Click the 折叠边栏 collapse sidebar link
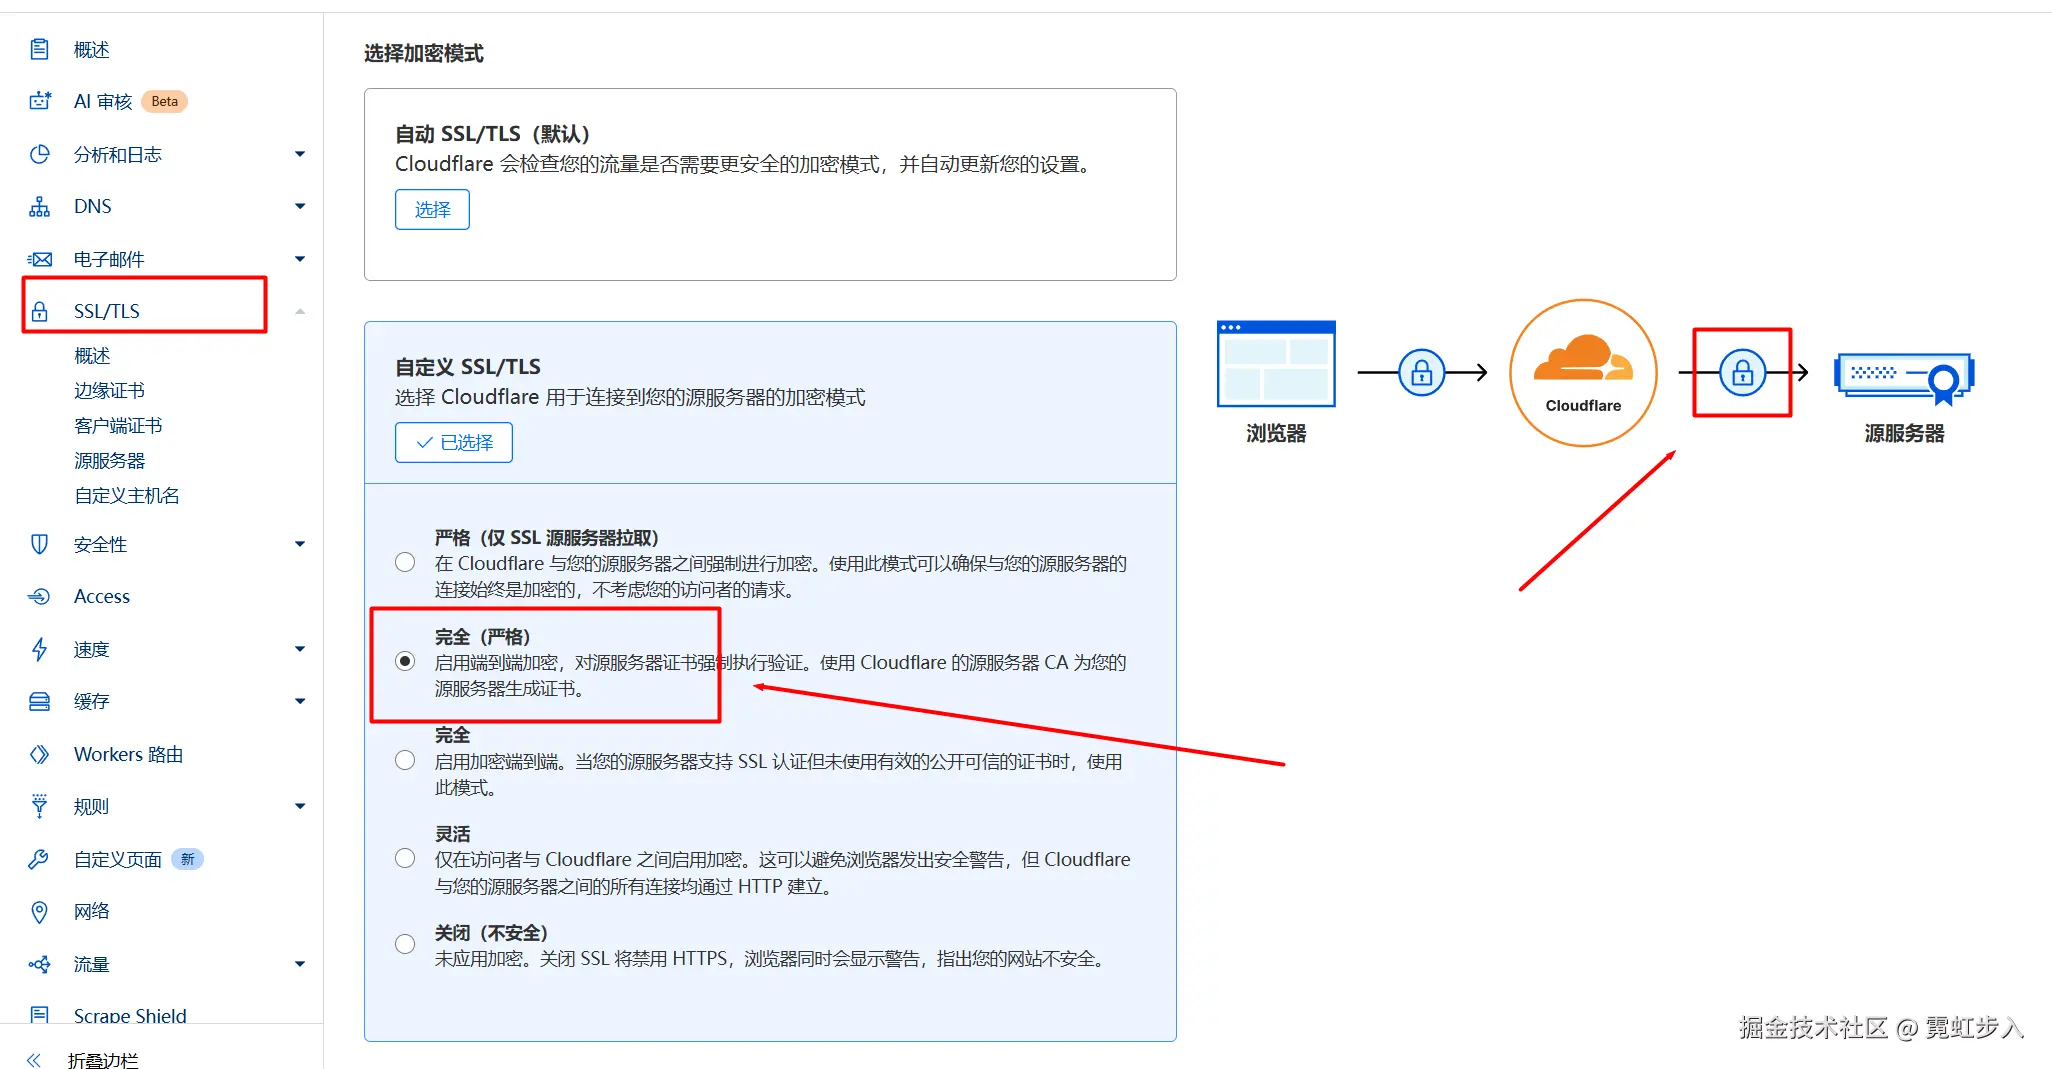This screenshot has width=2052, height=1069. pos(103,1060)
